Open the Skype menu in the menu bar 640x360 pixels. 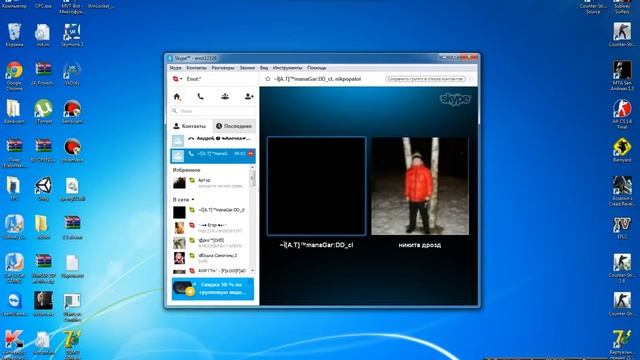(175, 68)
